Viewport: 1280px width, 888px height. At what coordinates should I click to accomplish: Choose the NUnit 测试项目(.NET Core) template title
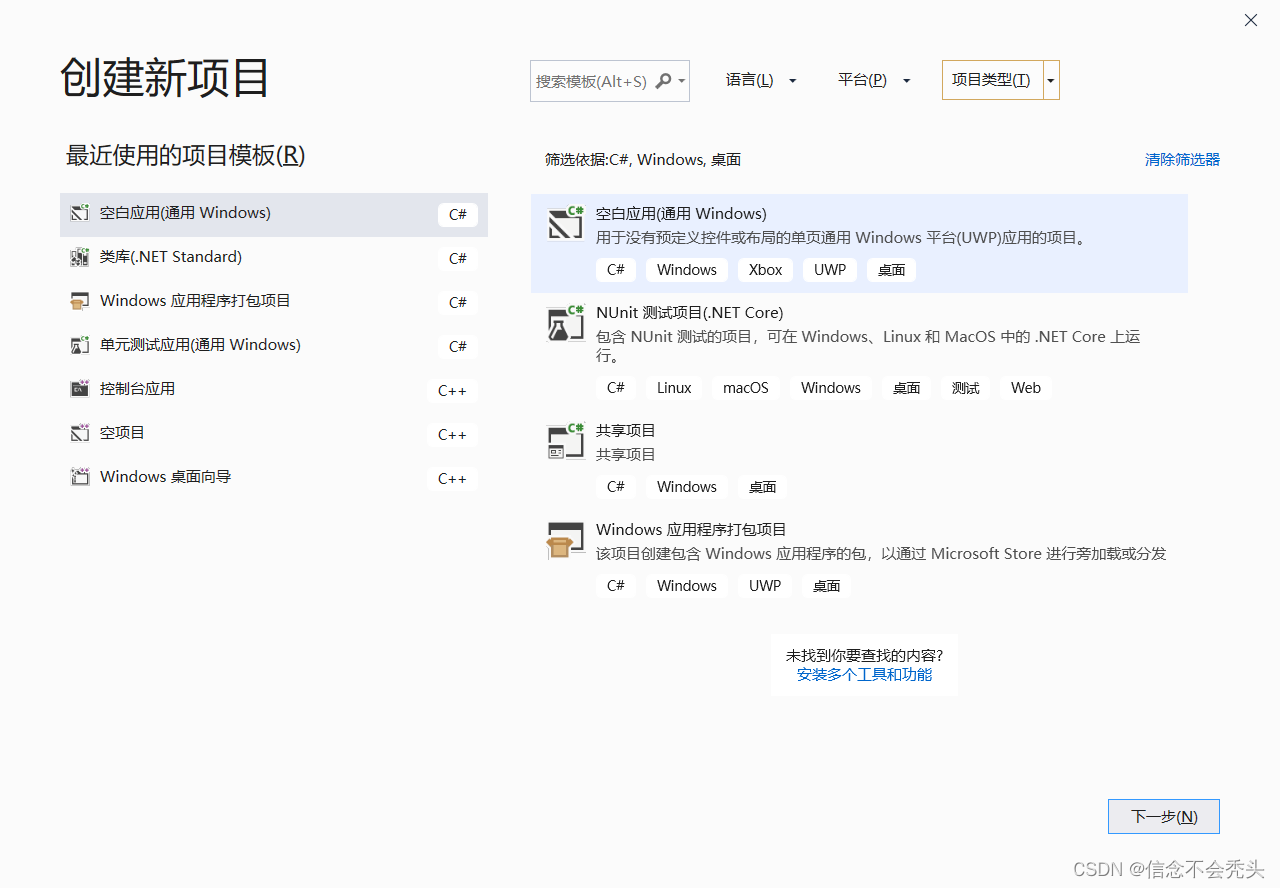[x=689, y=312]
